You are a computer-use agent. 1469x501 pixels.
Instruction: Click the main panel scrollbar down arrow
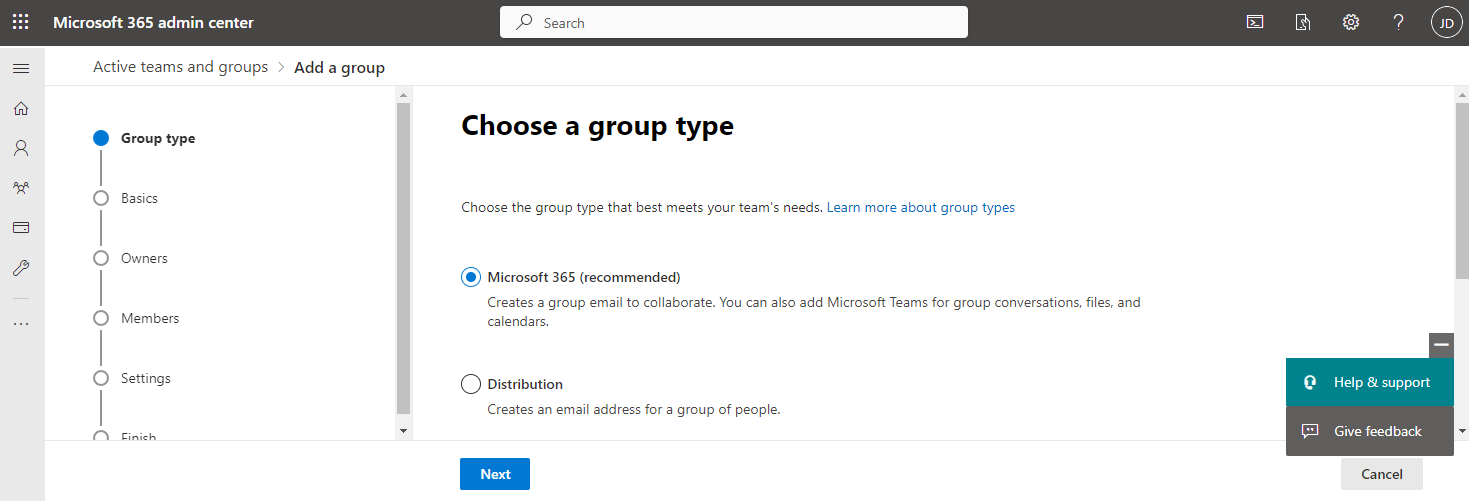[1462, 430]
